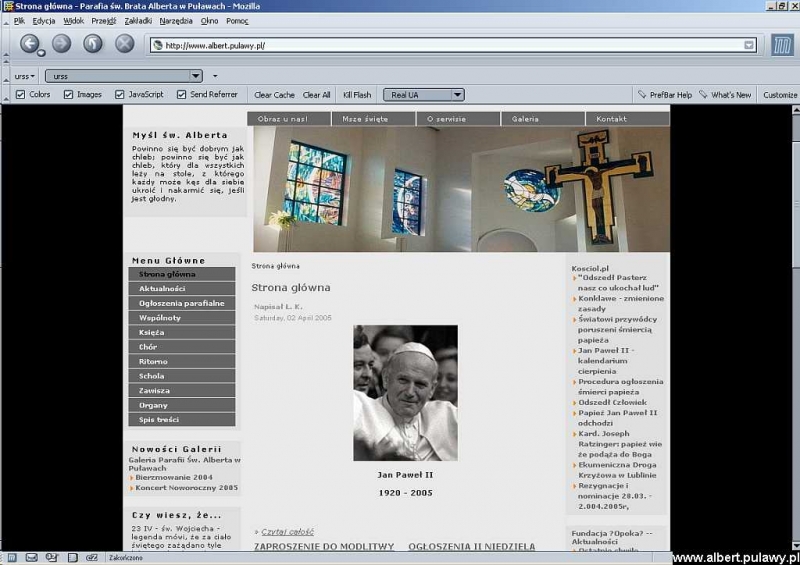This screenshot has width=800, height=565.
Task: Open the Real UA user agent dropdown
Action: [458, 94]
